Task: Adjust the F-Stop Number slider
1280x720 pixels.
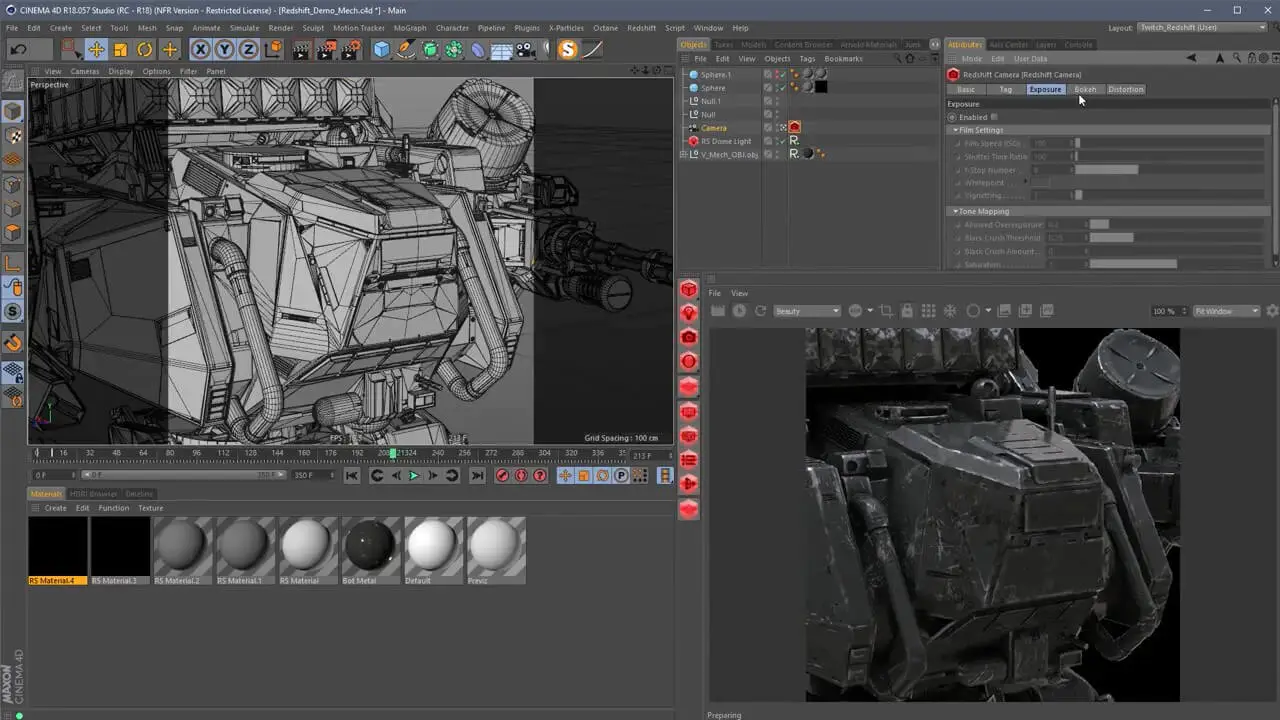Action: point(1168,170)
